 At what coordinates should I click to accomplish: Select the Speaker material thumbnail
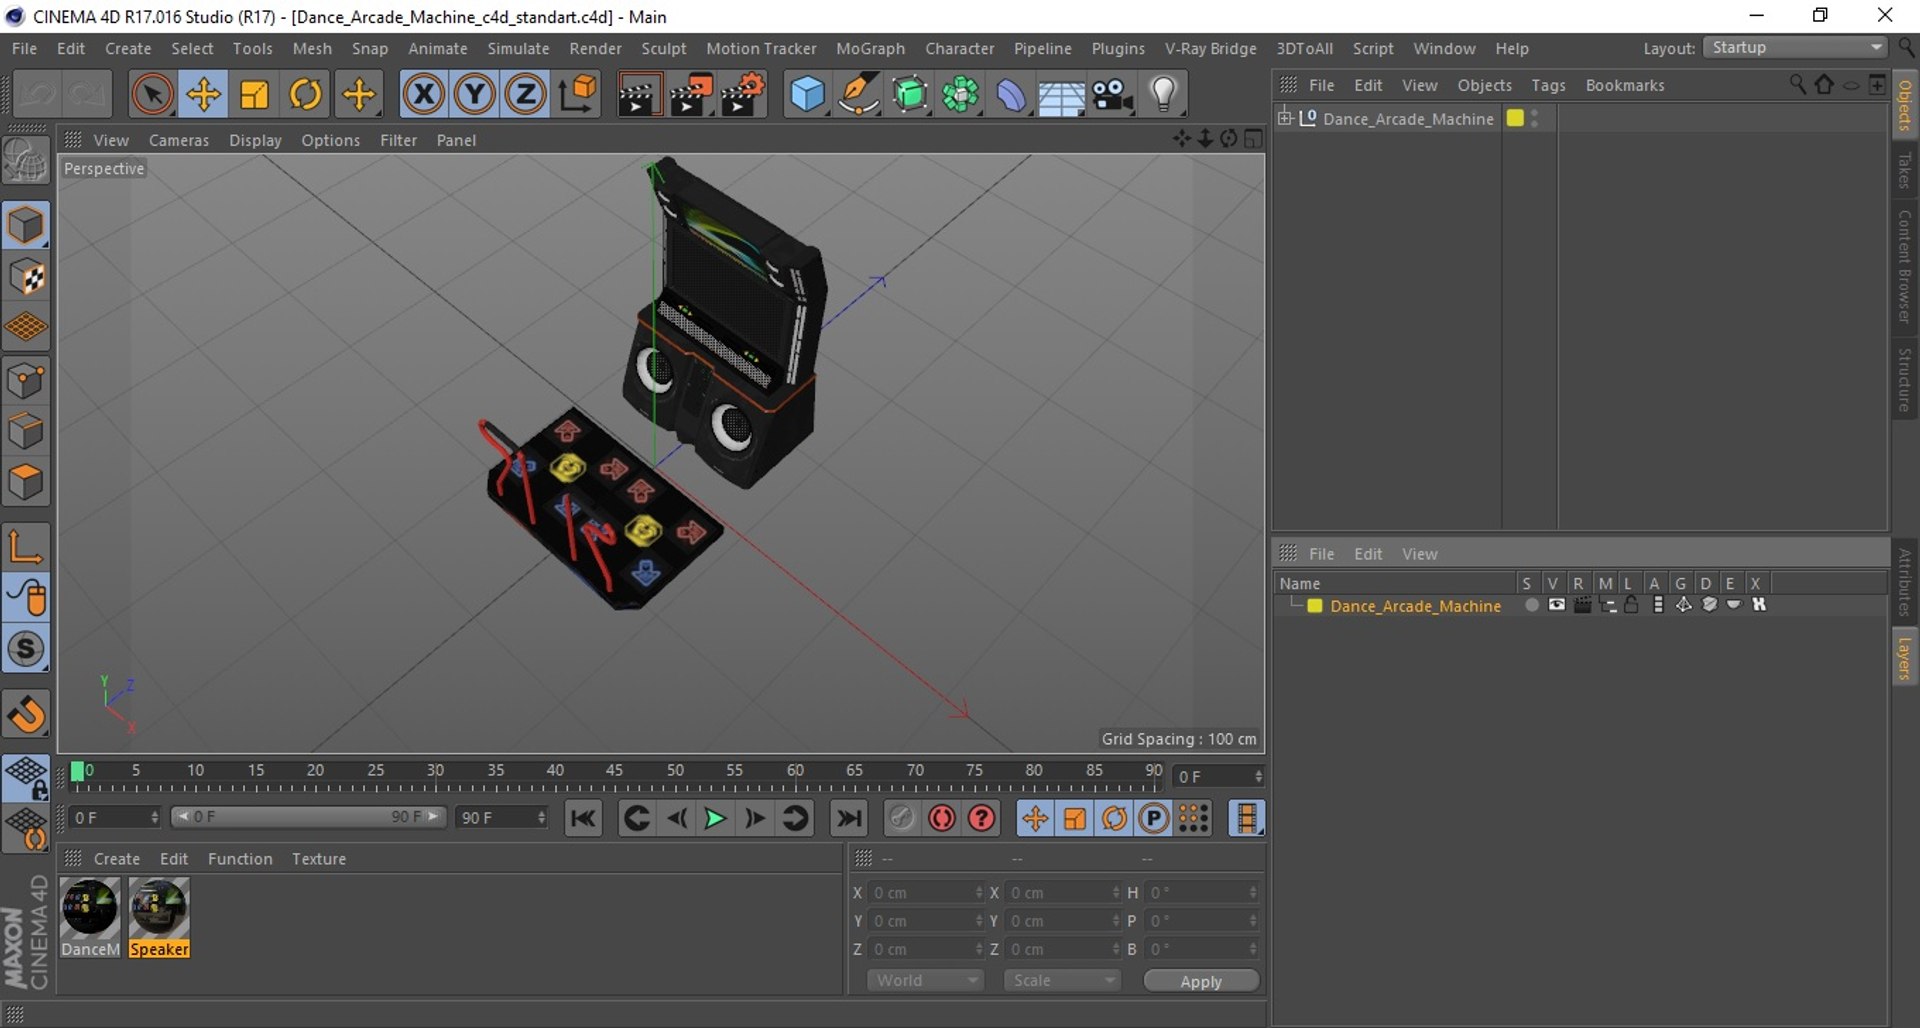tap(159, 908)
